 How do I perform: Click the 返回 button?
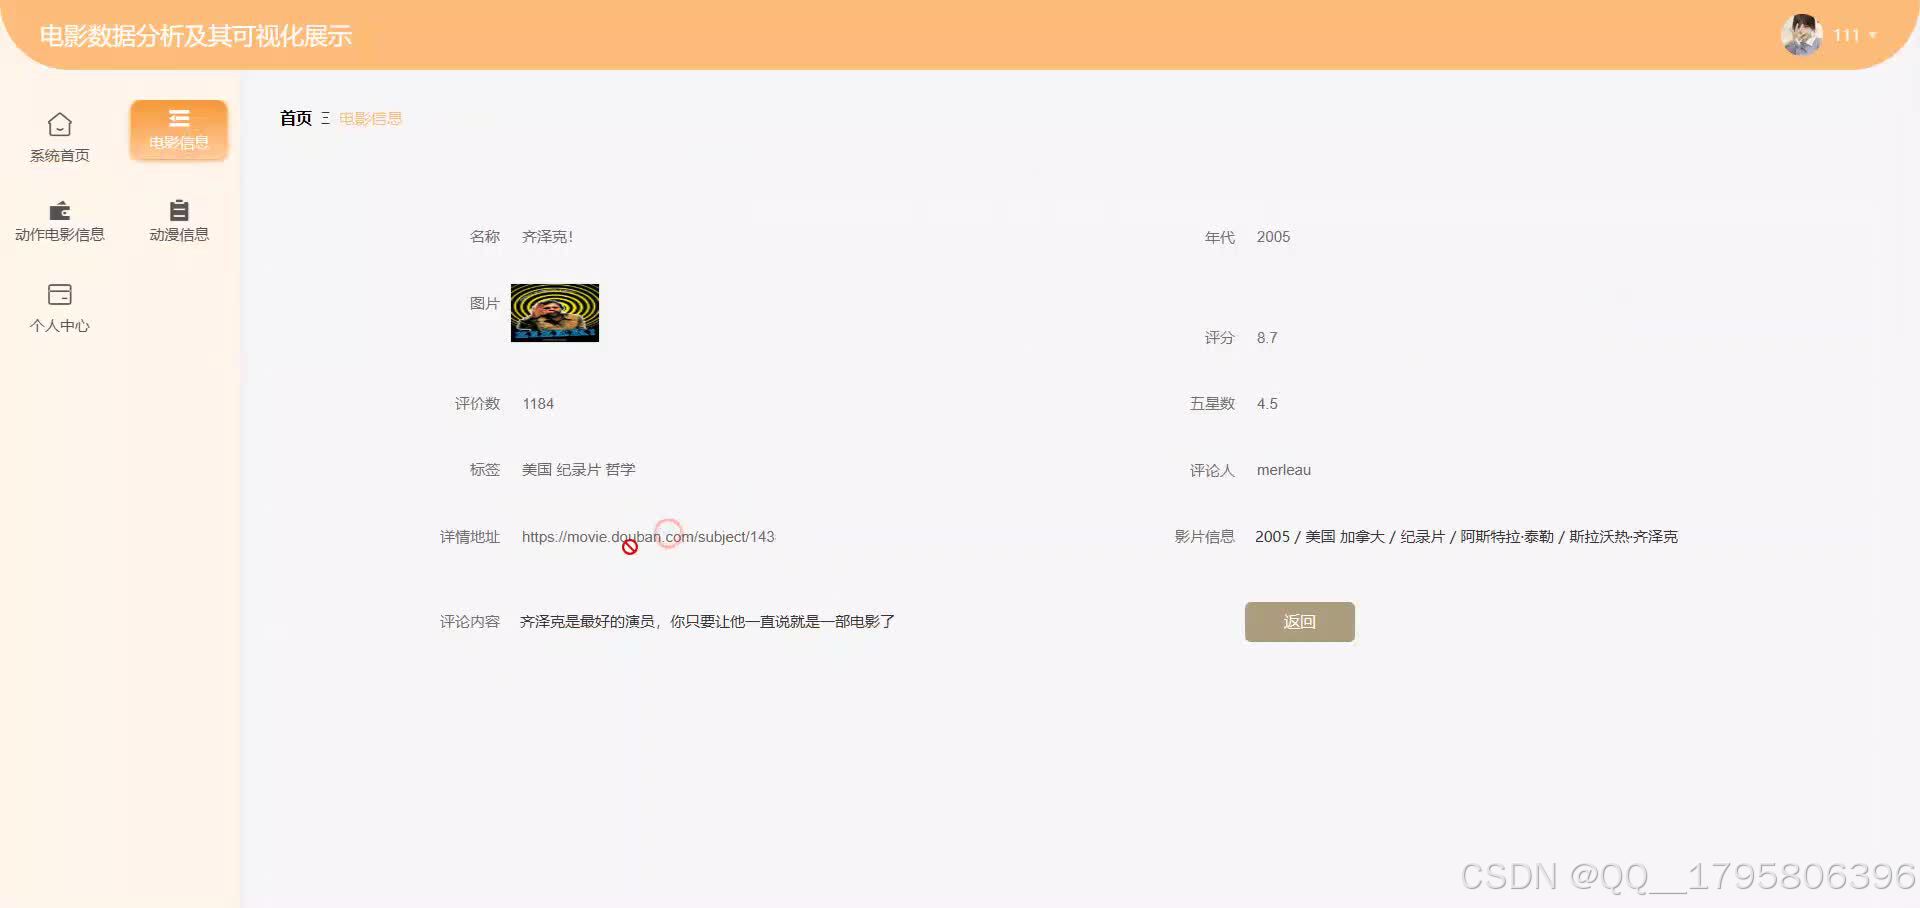click(x=1298, y=621)
